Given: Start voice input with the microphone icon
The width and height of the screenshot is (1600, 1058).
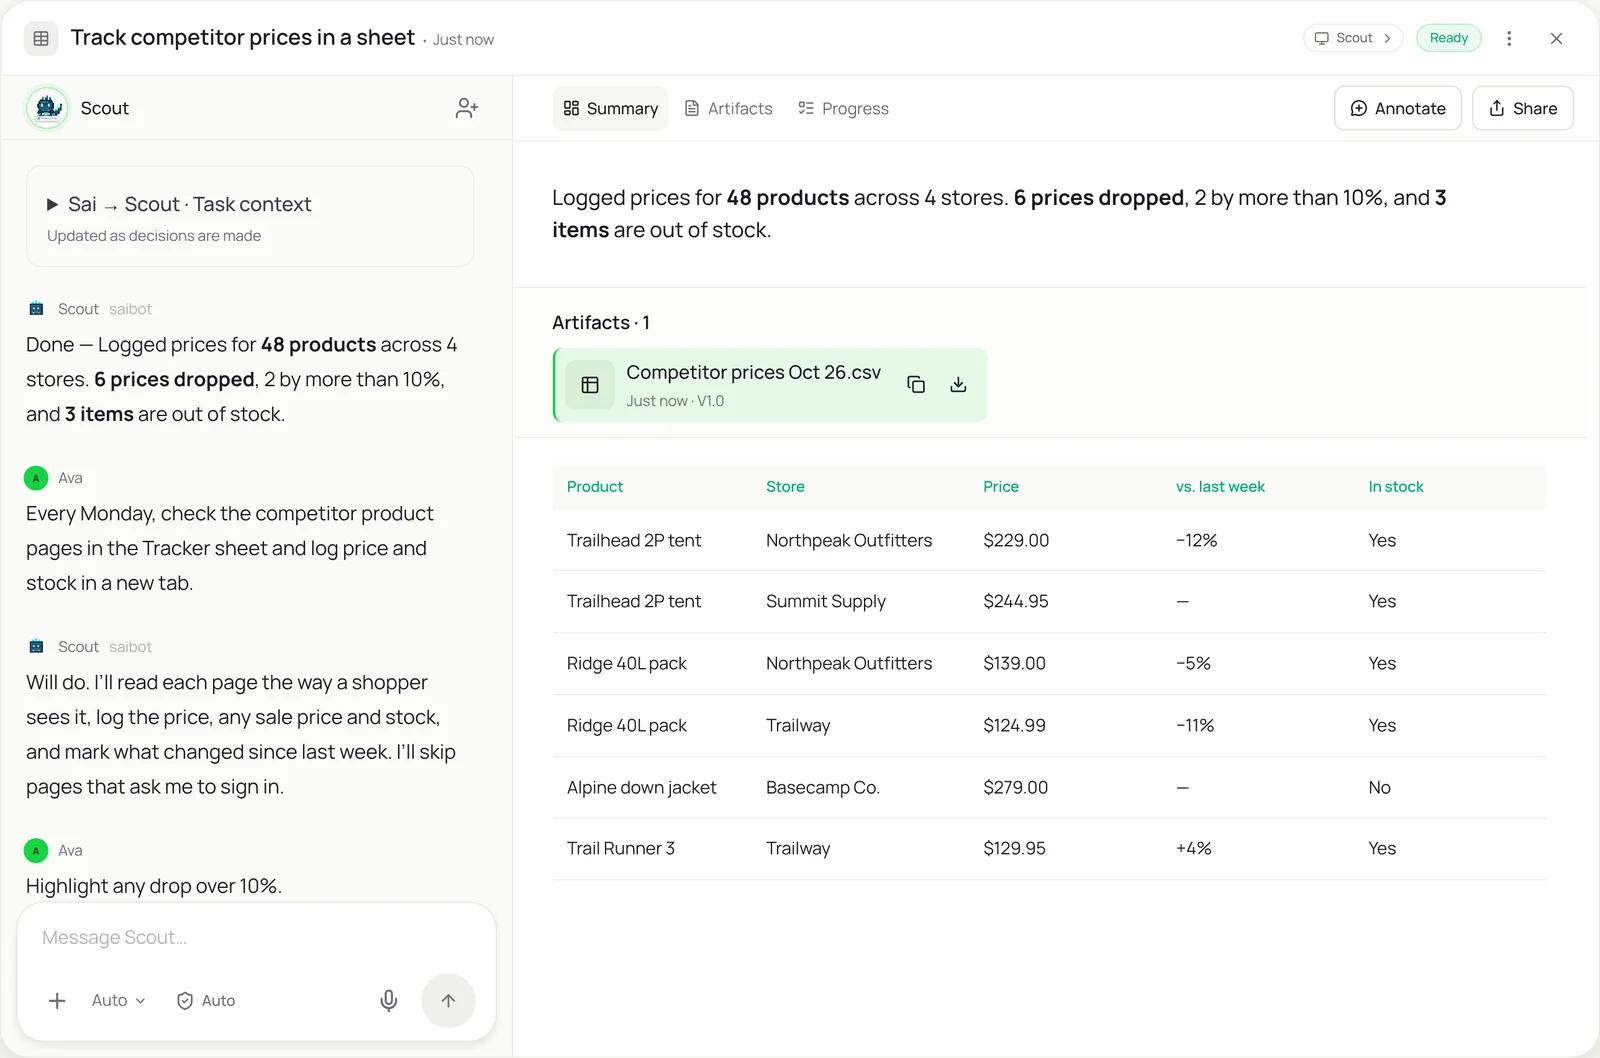Looking at the screenshot, I should (x=389, y=1000).
